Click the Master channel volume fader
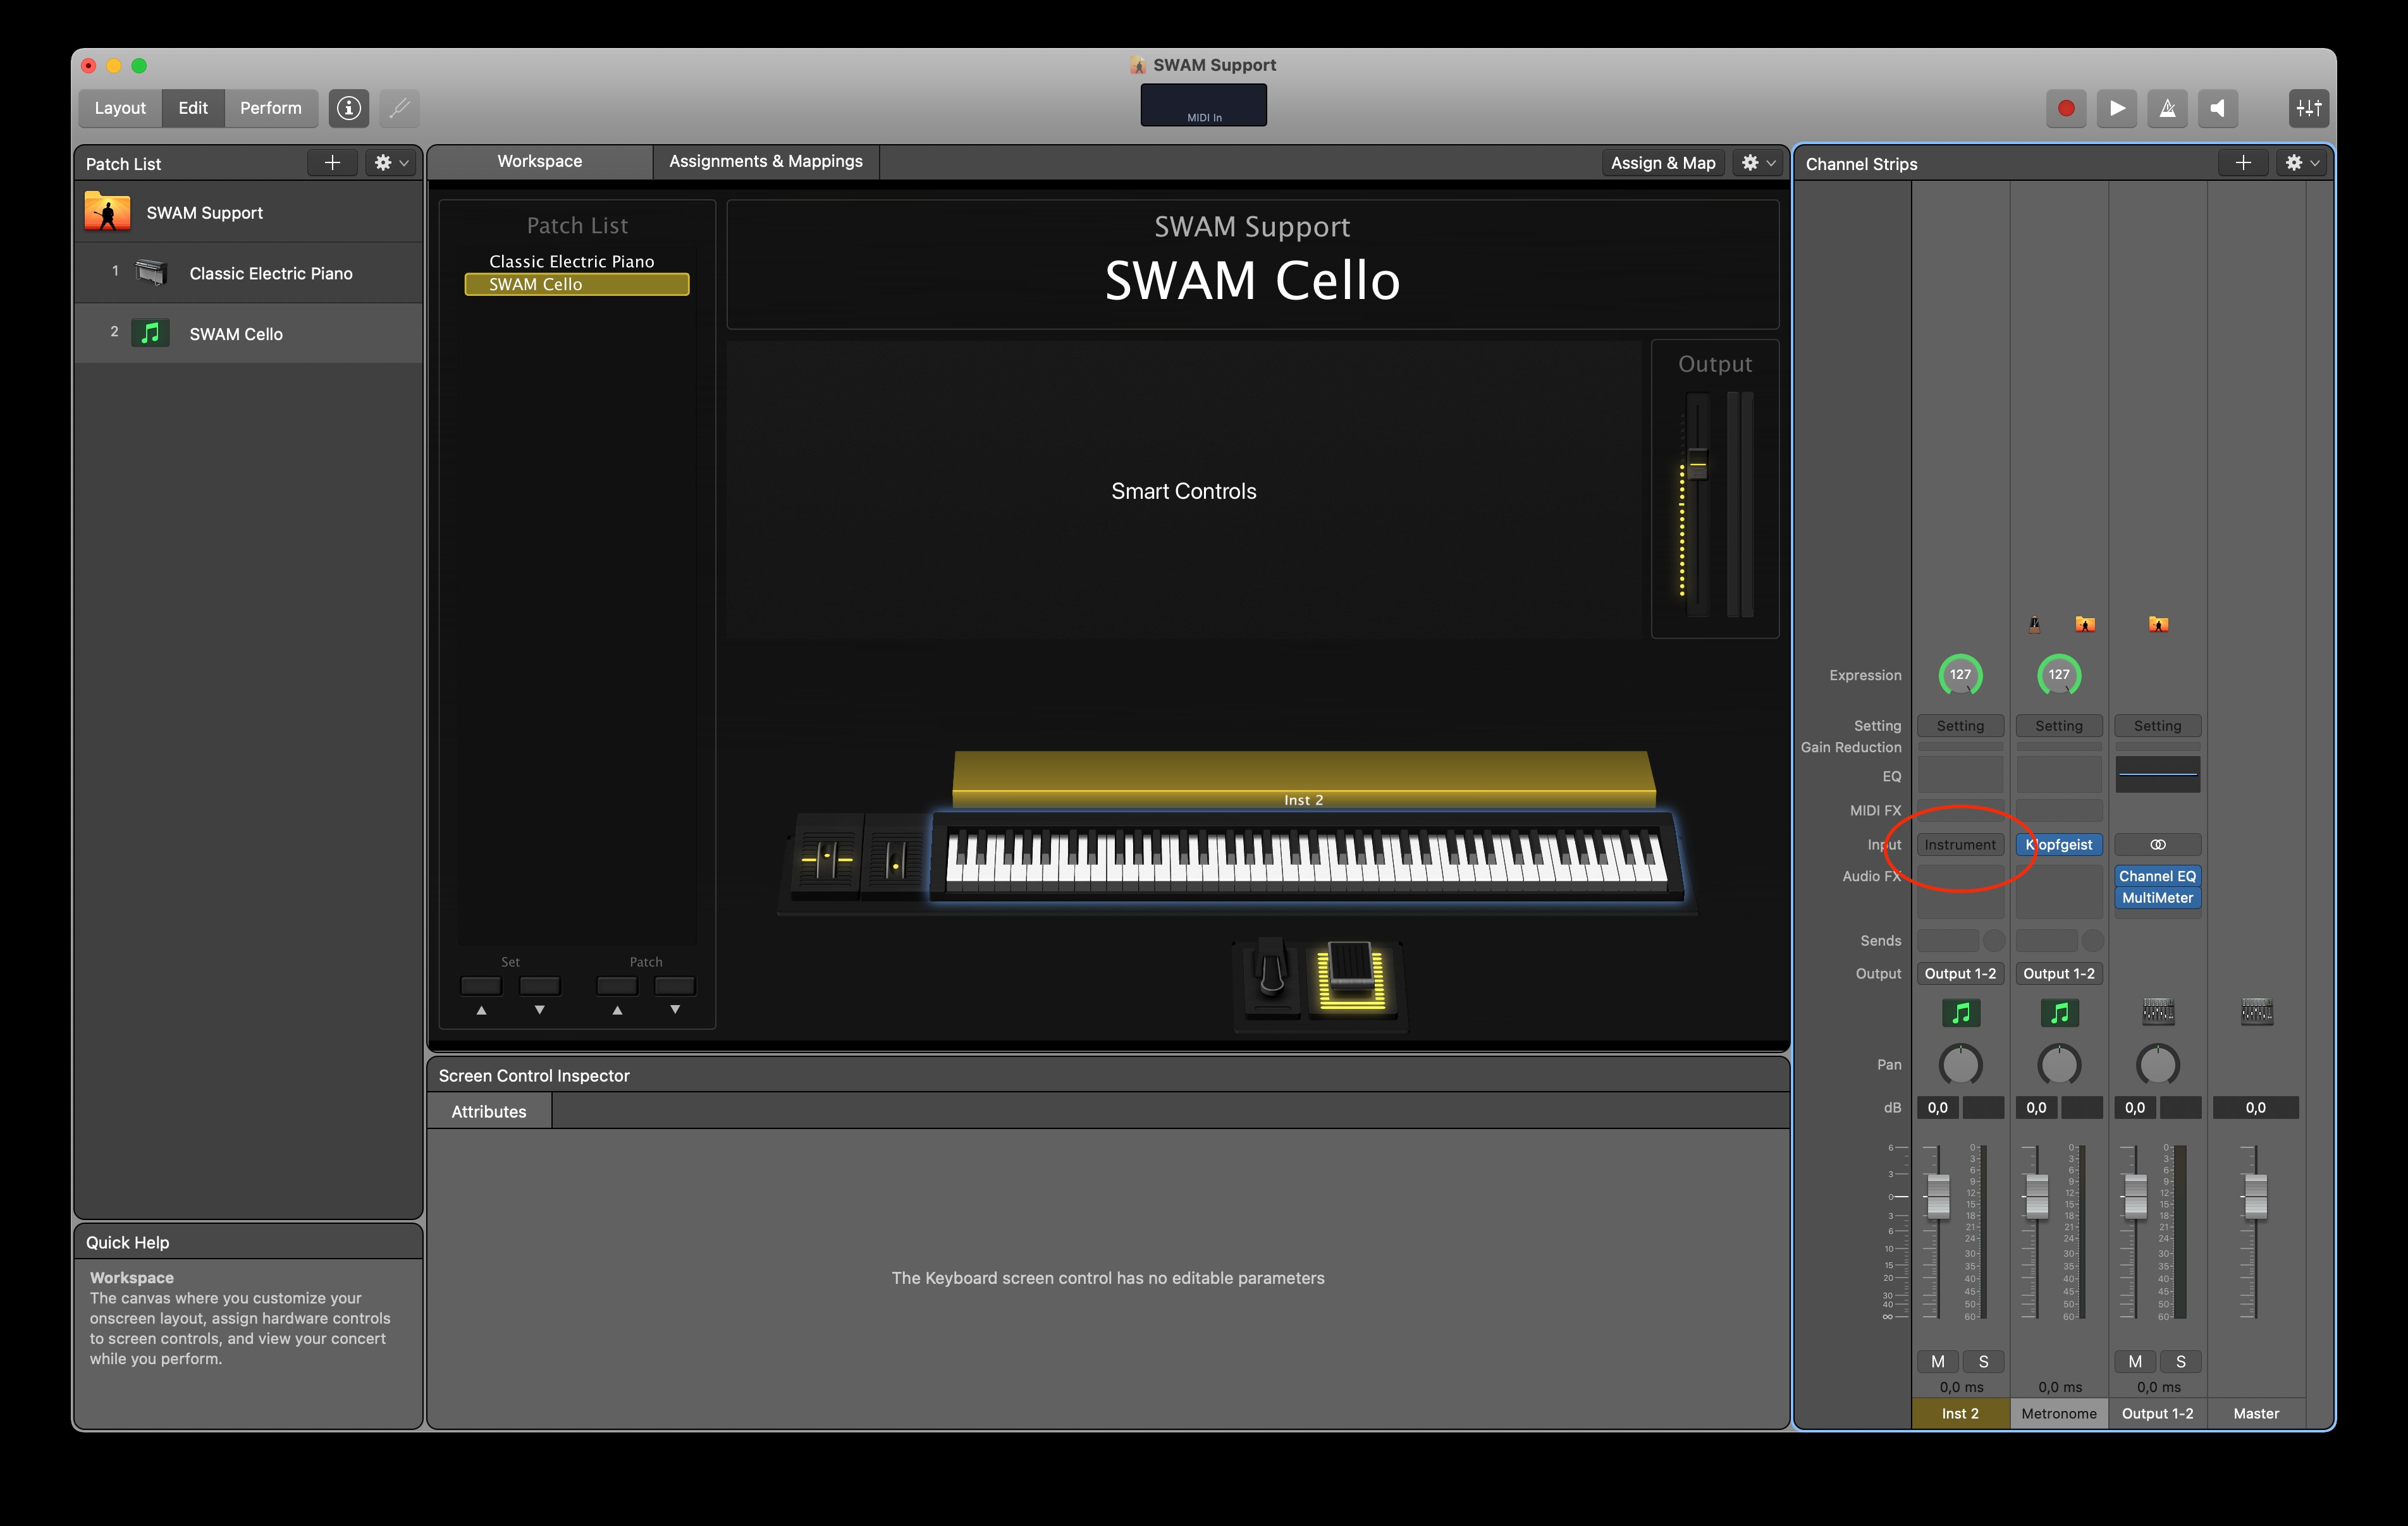This screenshot has height=1526, width=2408. point(2255,1196)
